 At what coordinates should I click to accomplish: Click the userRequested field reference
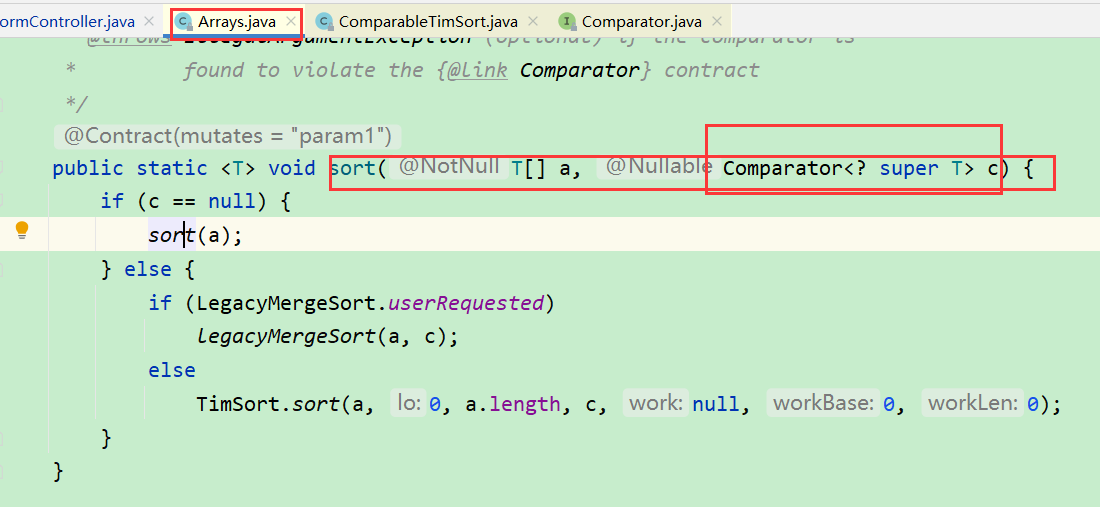point(466,303)
